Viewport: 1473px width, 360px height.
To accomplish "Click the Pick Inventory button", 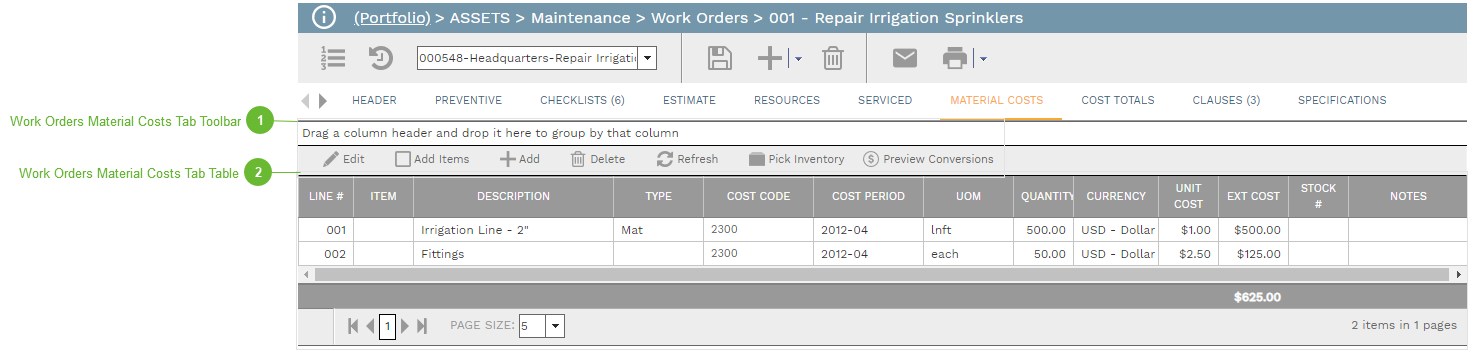I will tap(796, 159).
